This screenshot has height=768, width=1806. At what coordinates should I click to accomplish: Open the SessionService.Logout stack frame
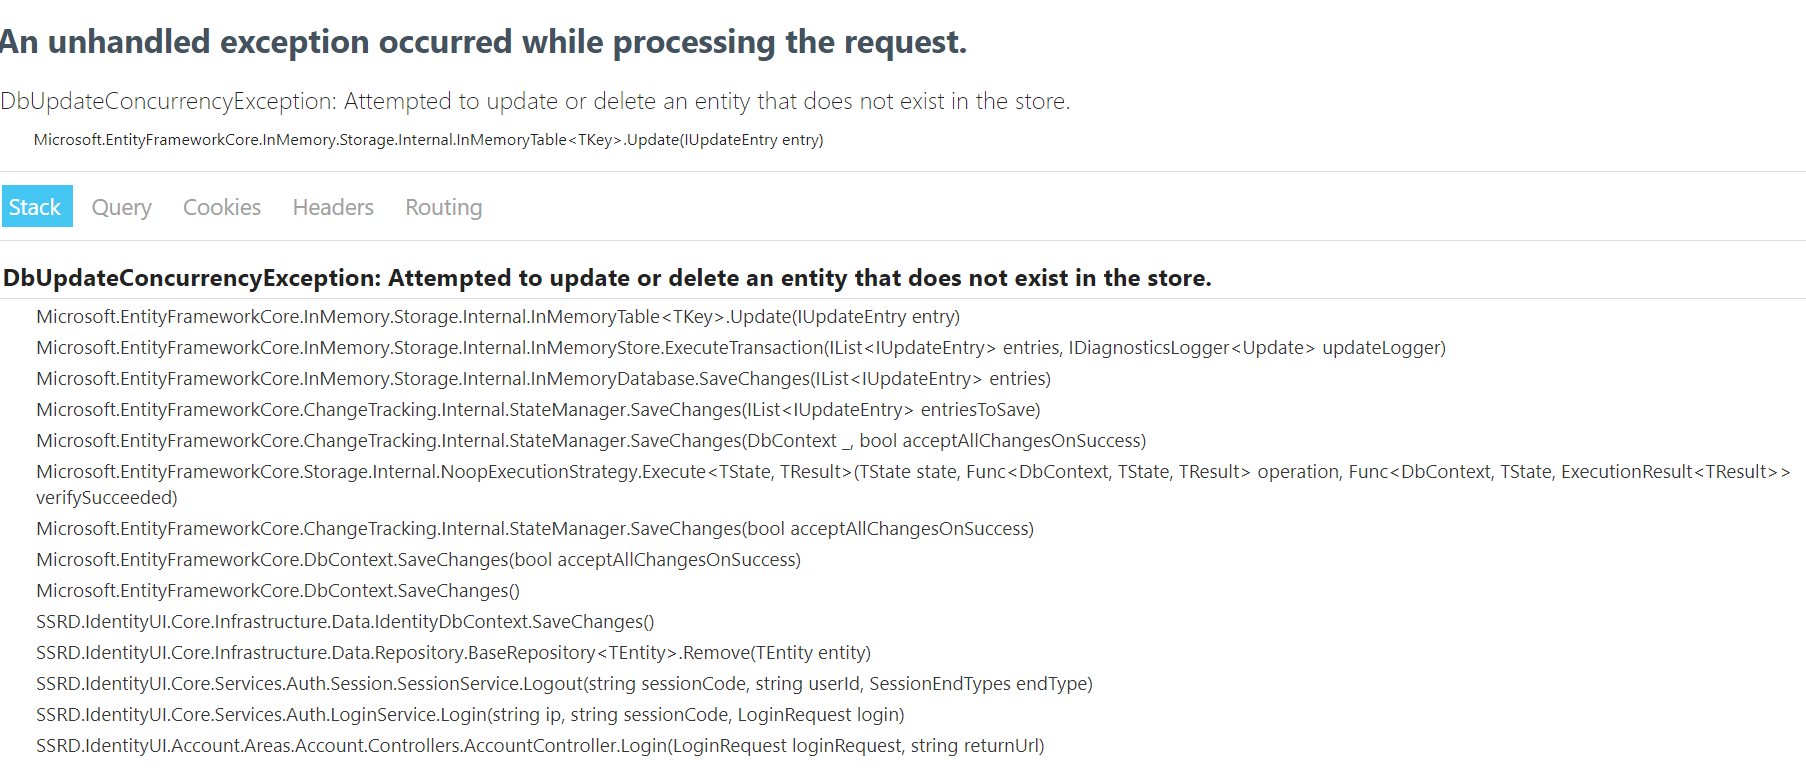(564, 683)
